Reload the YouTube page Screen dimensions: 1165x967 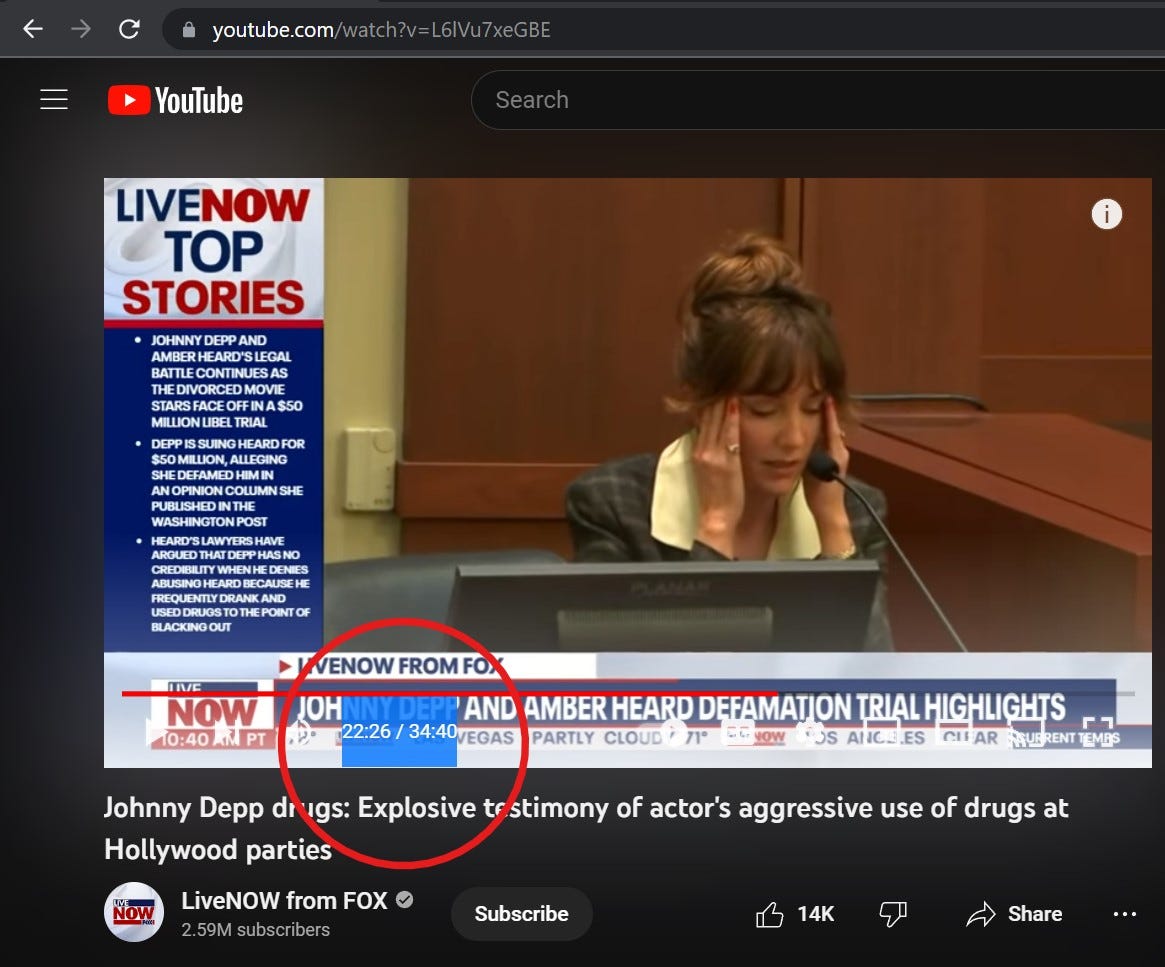pyautogui.click(x=129, y=30)
